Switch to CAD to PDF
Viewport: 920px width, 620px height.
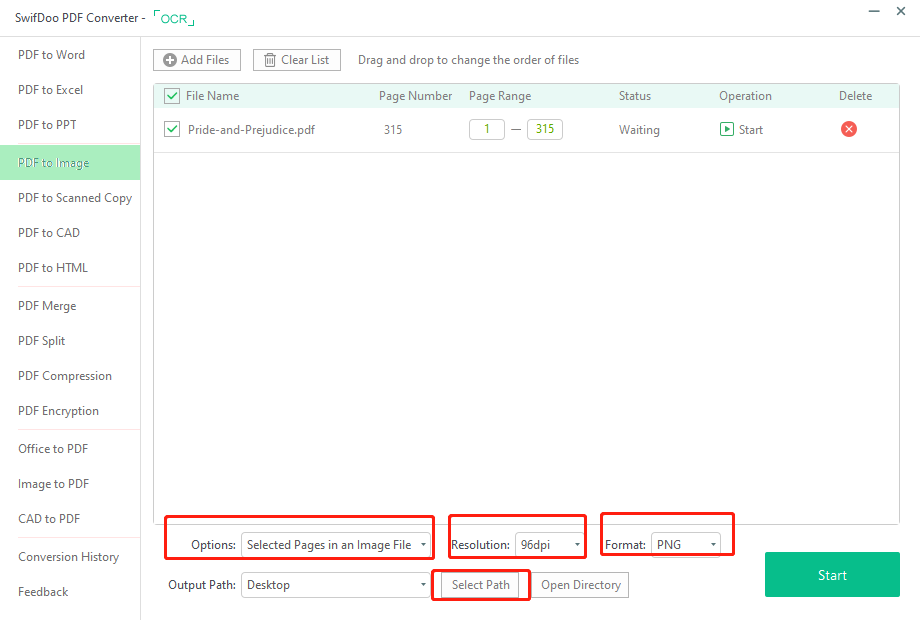click(x=49, y=519)
